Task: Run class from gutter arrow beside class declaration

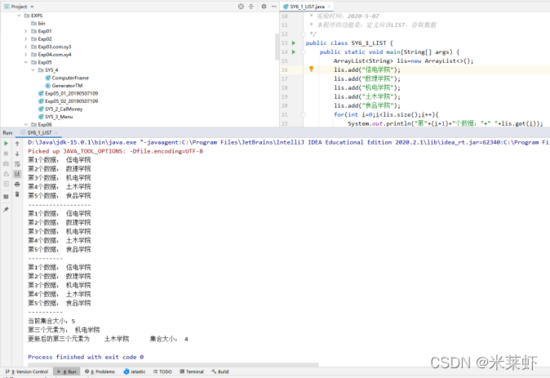Action: (x=294, y=43)
